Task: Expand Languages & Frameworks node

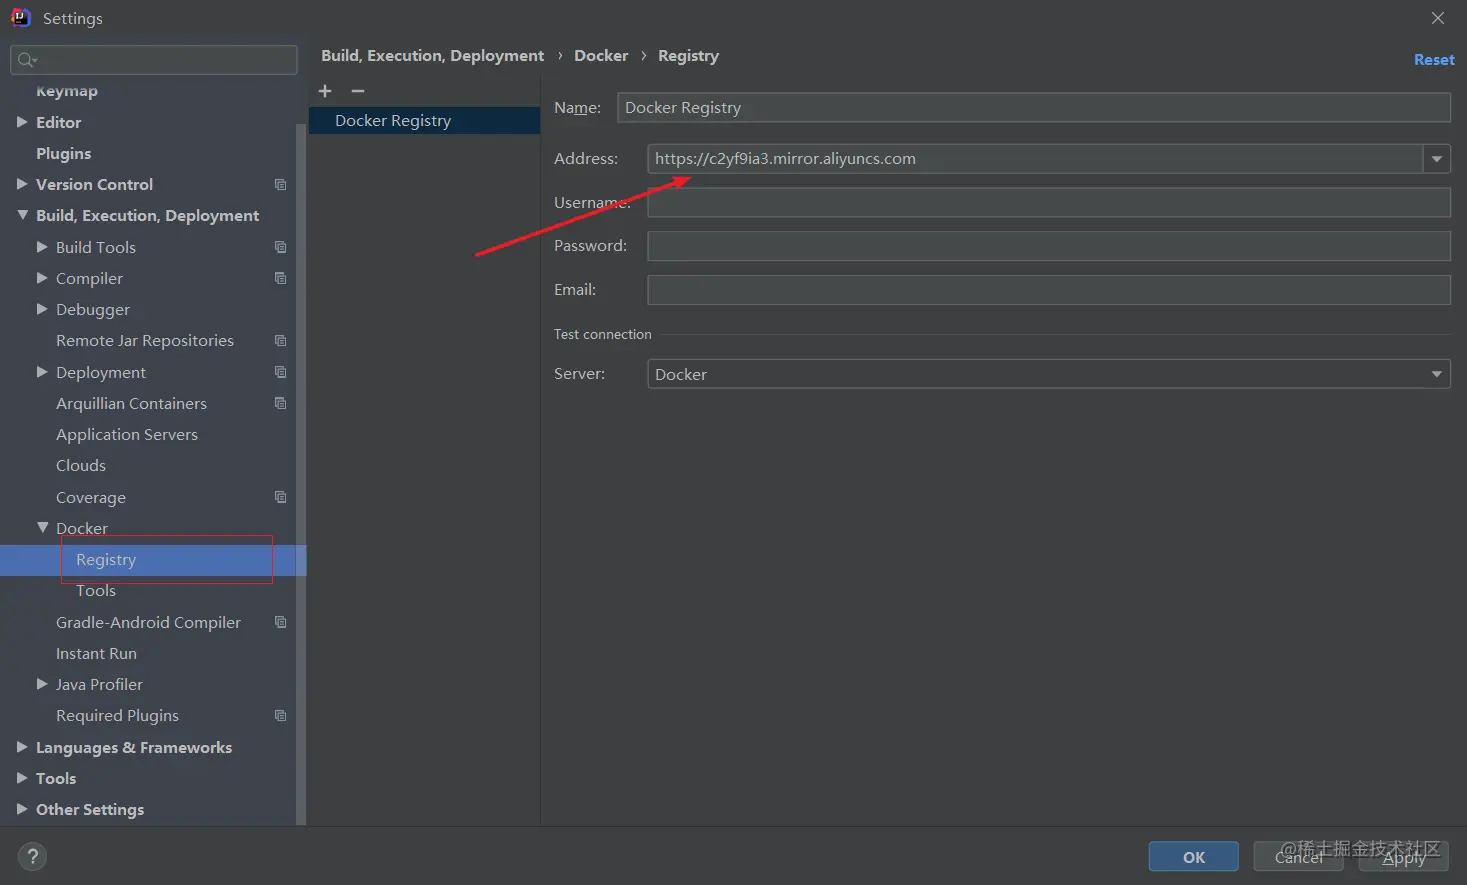Action: [22, 747]
